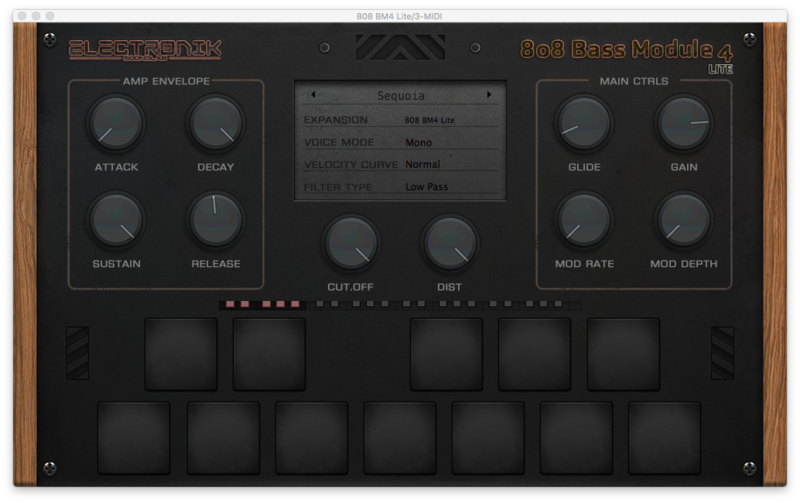Screen dimensions: 800x503
Task: Trigger the second pad in lower row
Action: click(223, 438)
